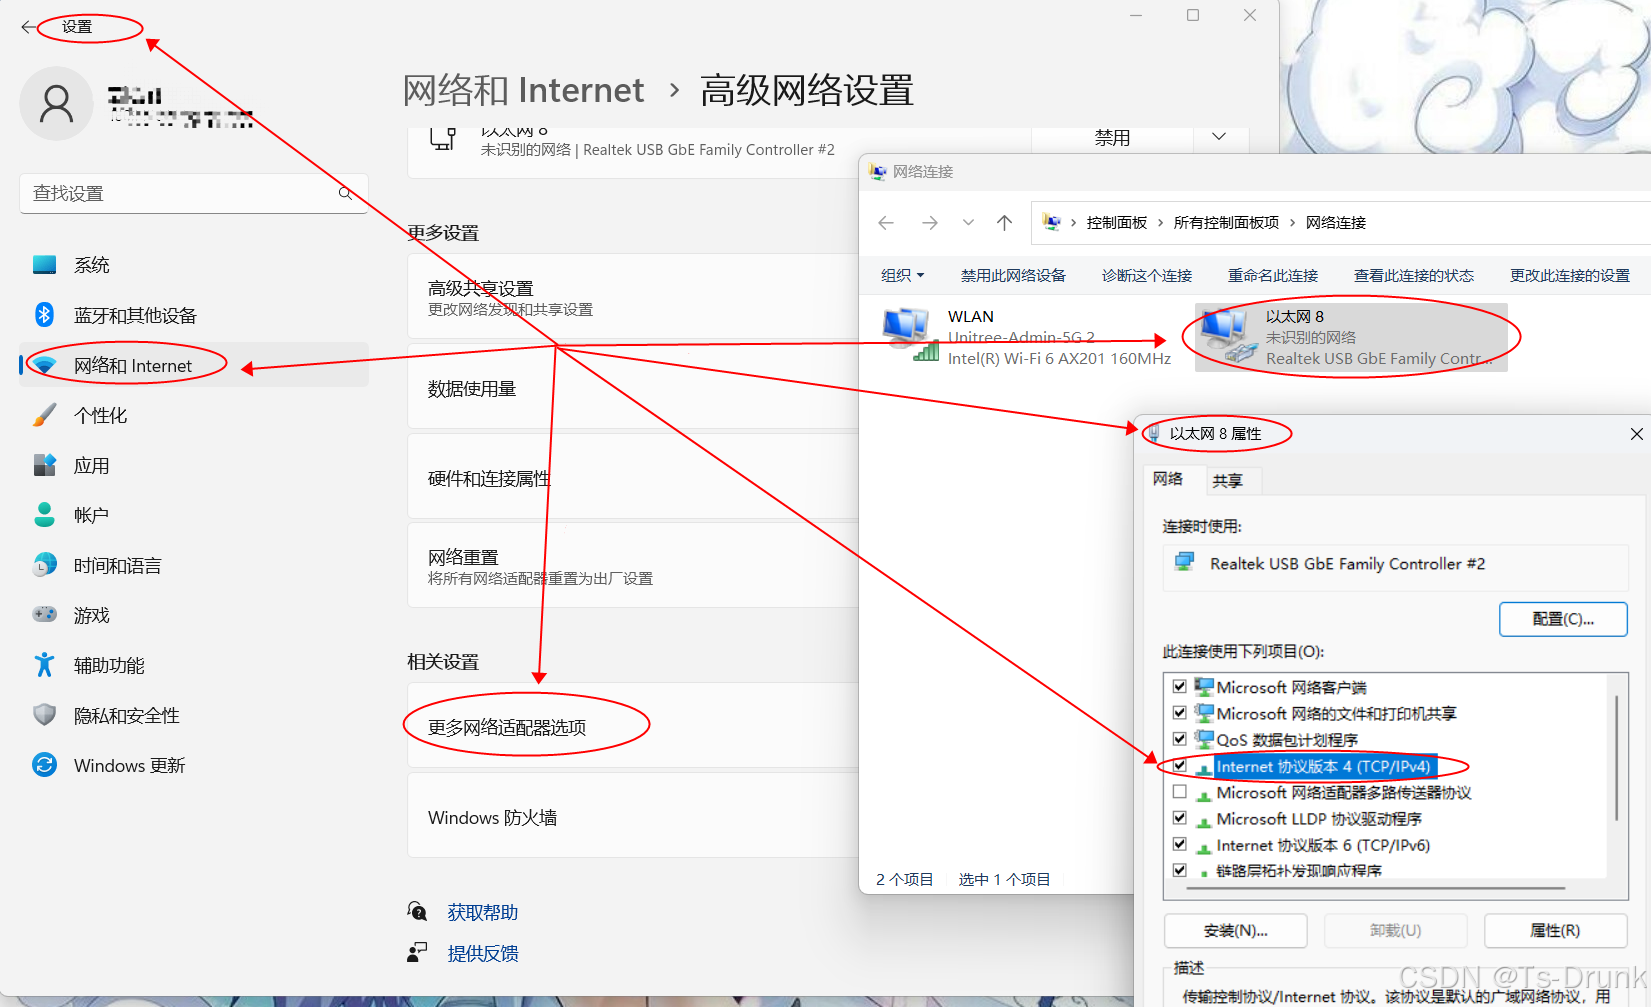This screenshot has width=1651, height=1007.
Task: Click the user profile avatar
Action: click(56, 104)
